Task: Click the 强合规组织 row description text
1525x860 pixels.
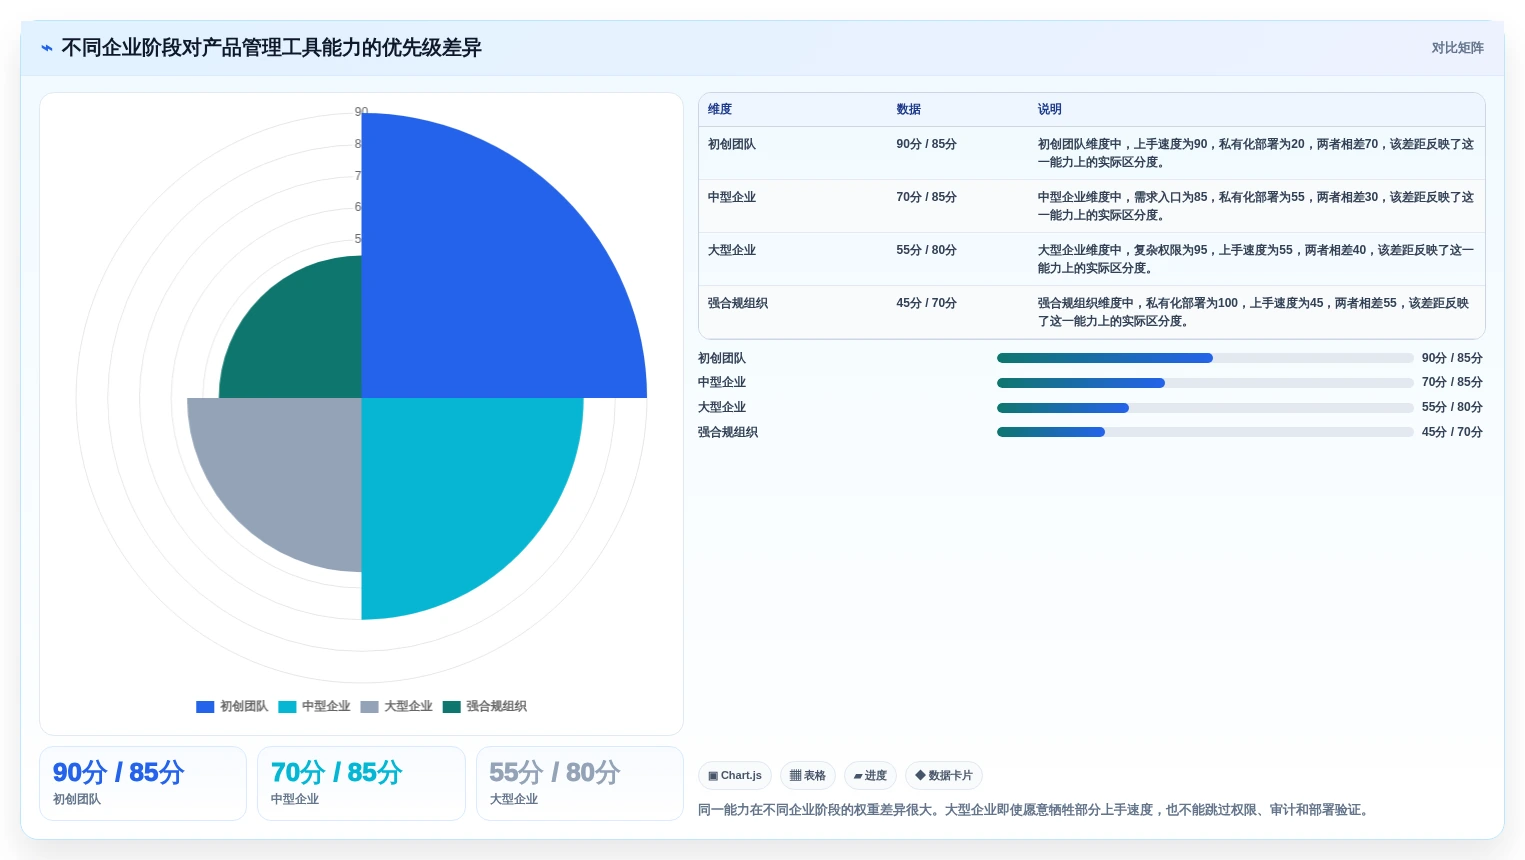Action: (x=1256, y=312)
